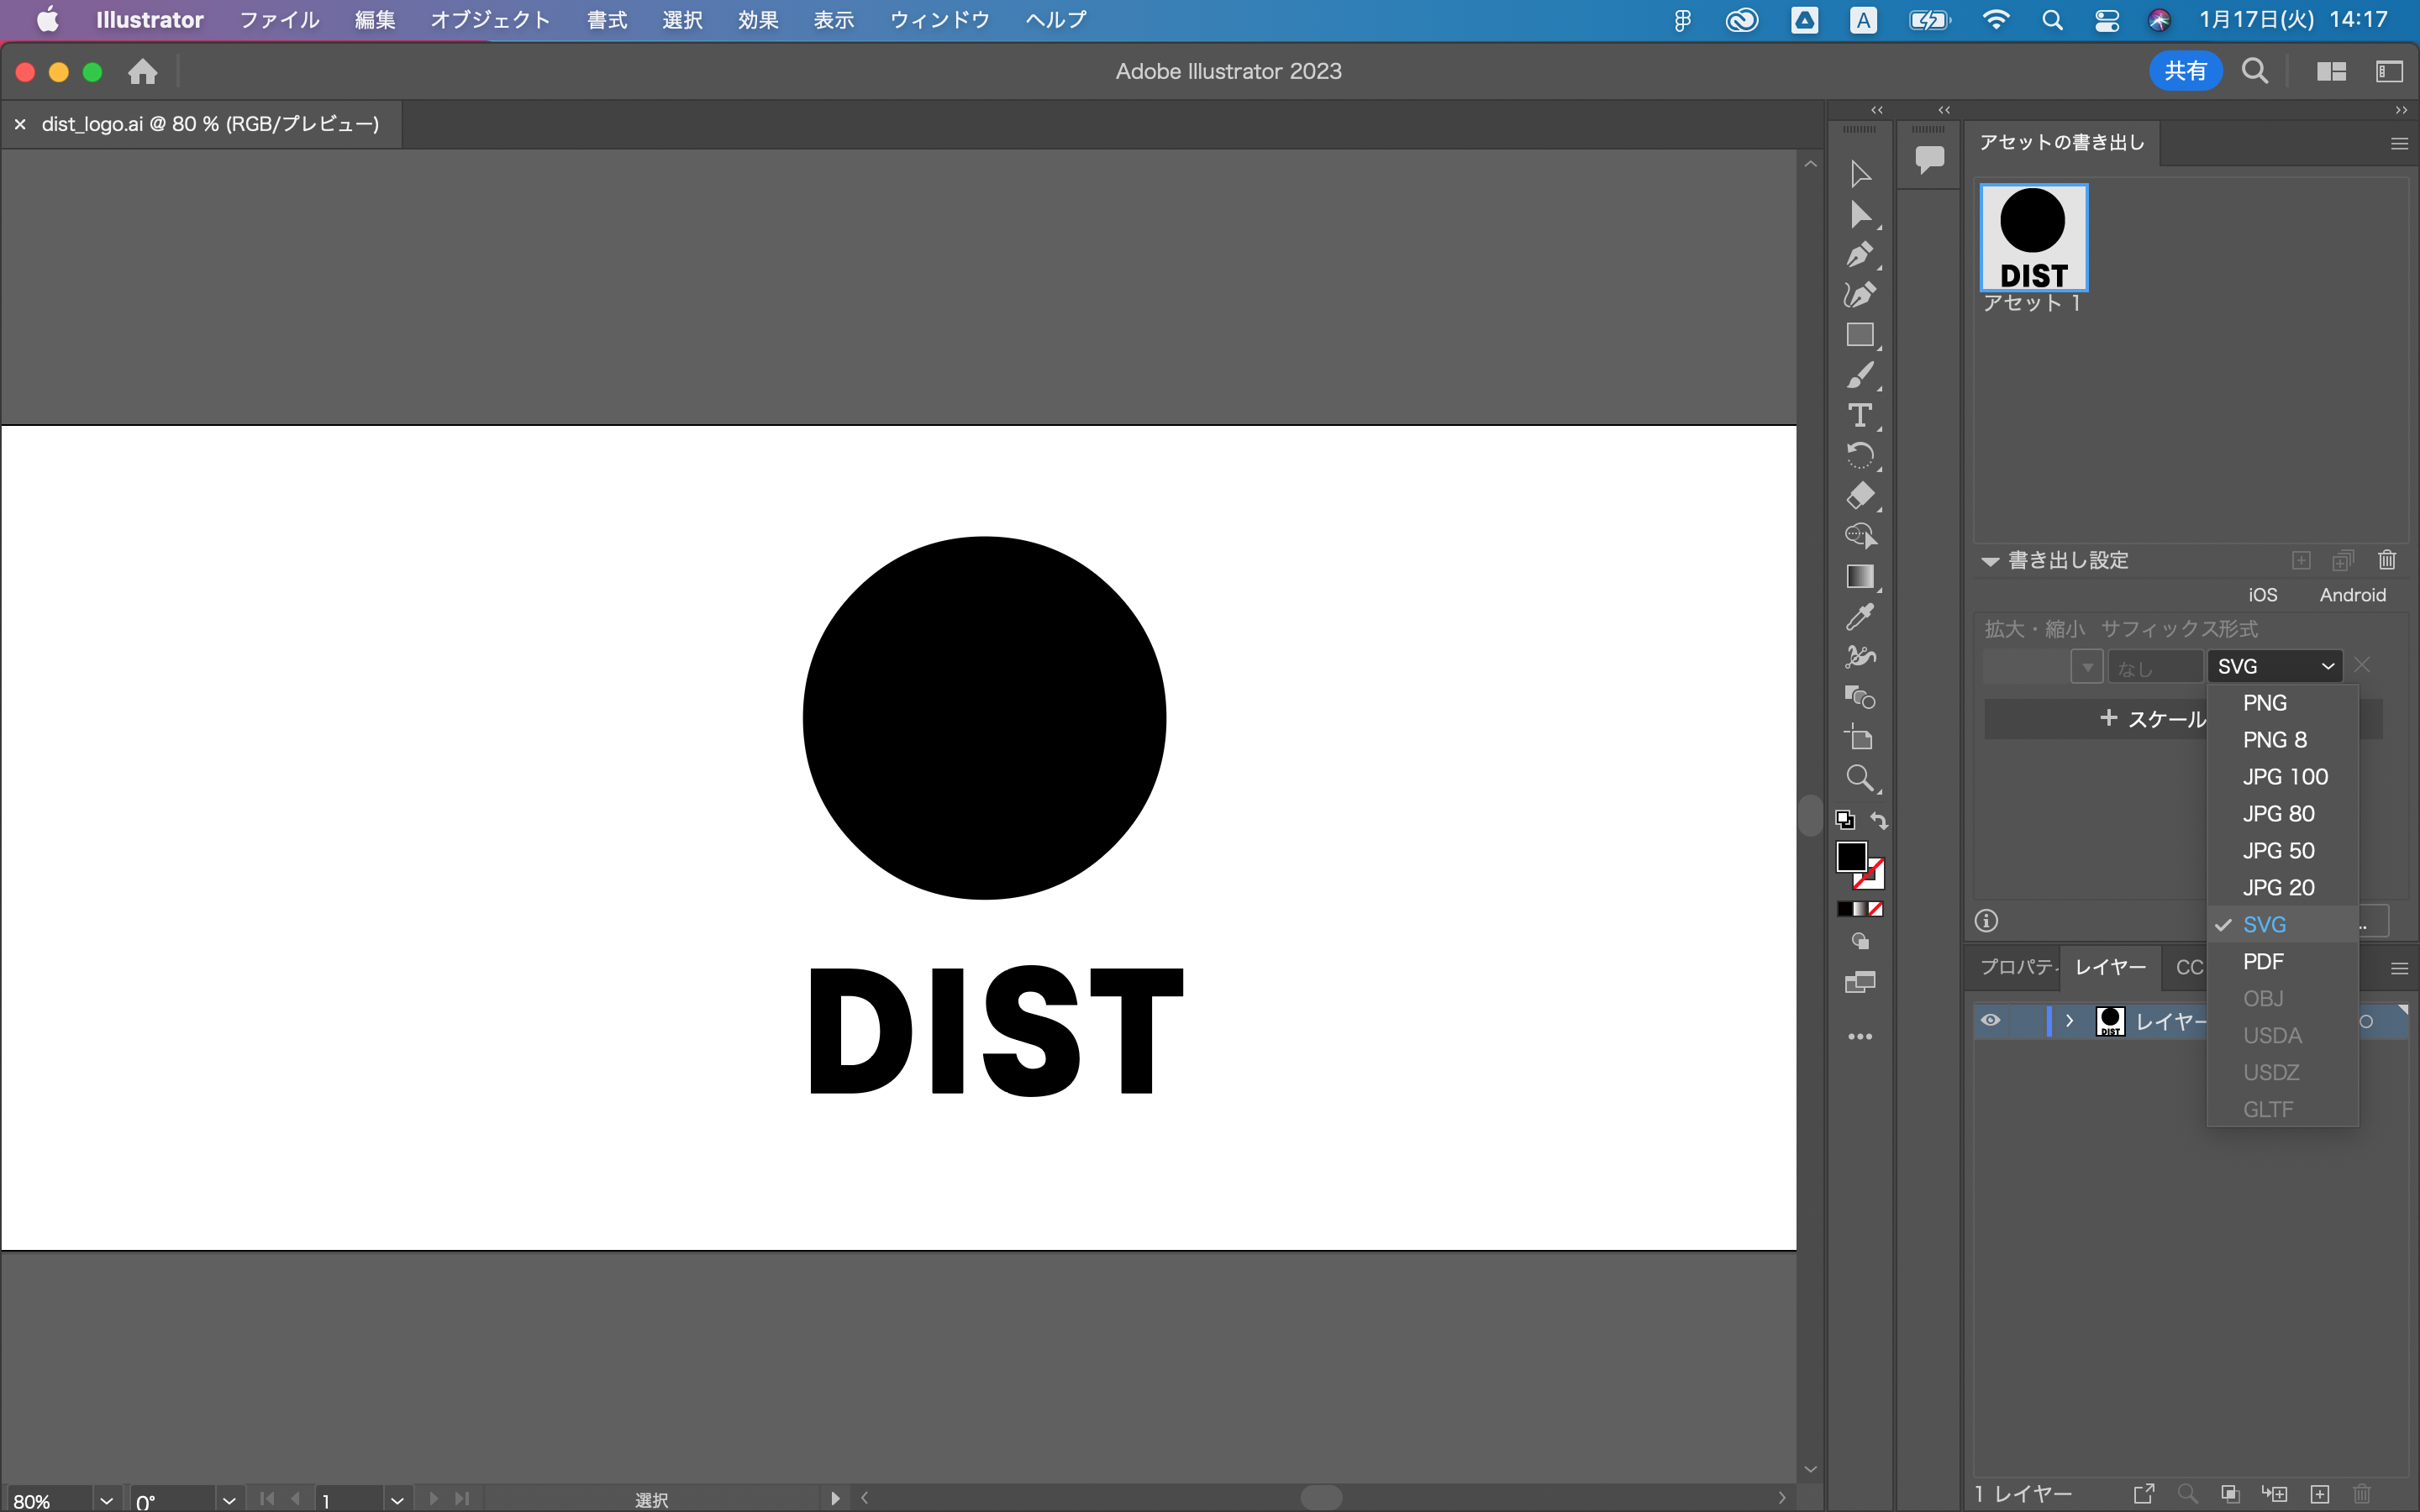
Task: Open the ウィンドウ menu
Action: click(x=939, y=20)
